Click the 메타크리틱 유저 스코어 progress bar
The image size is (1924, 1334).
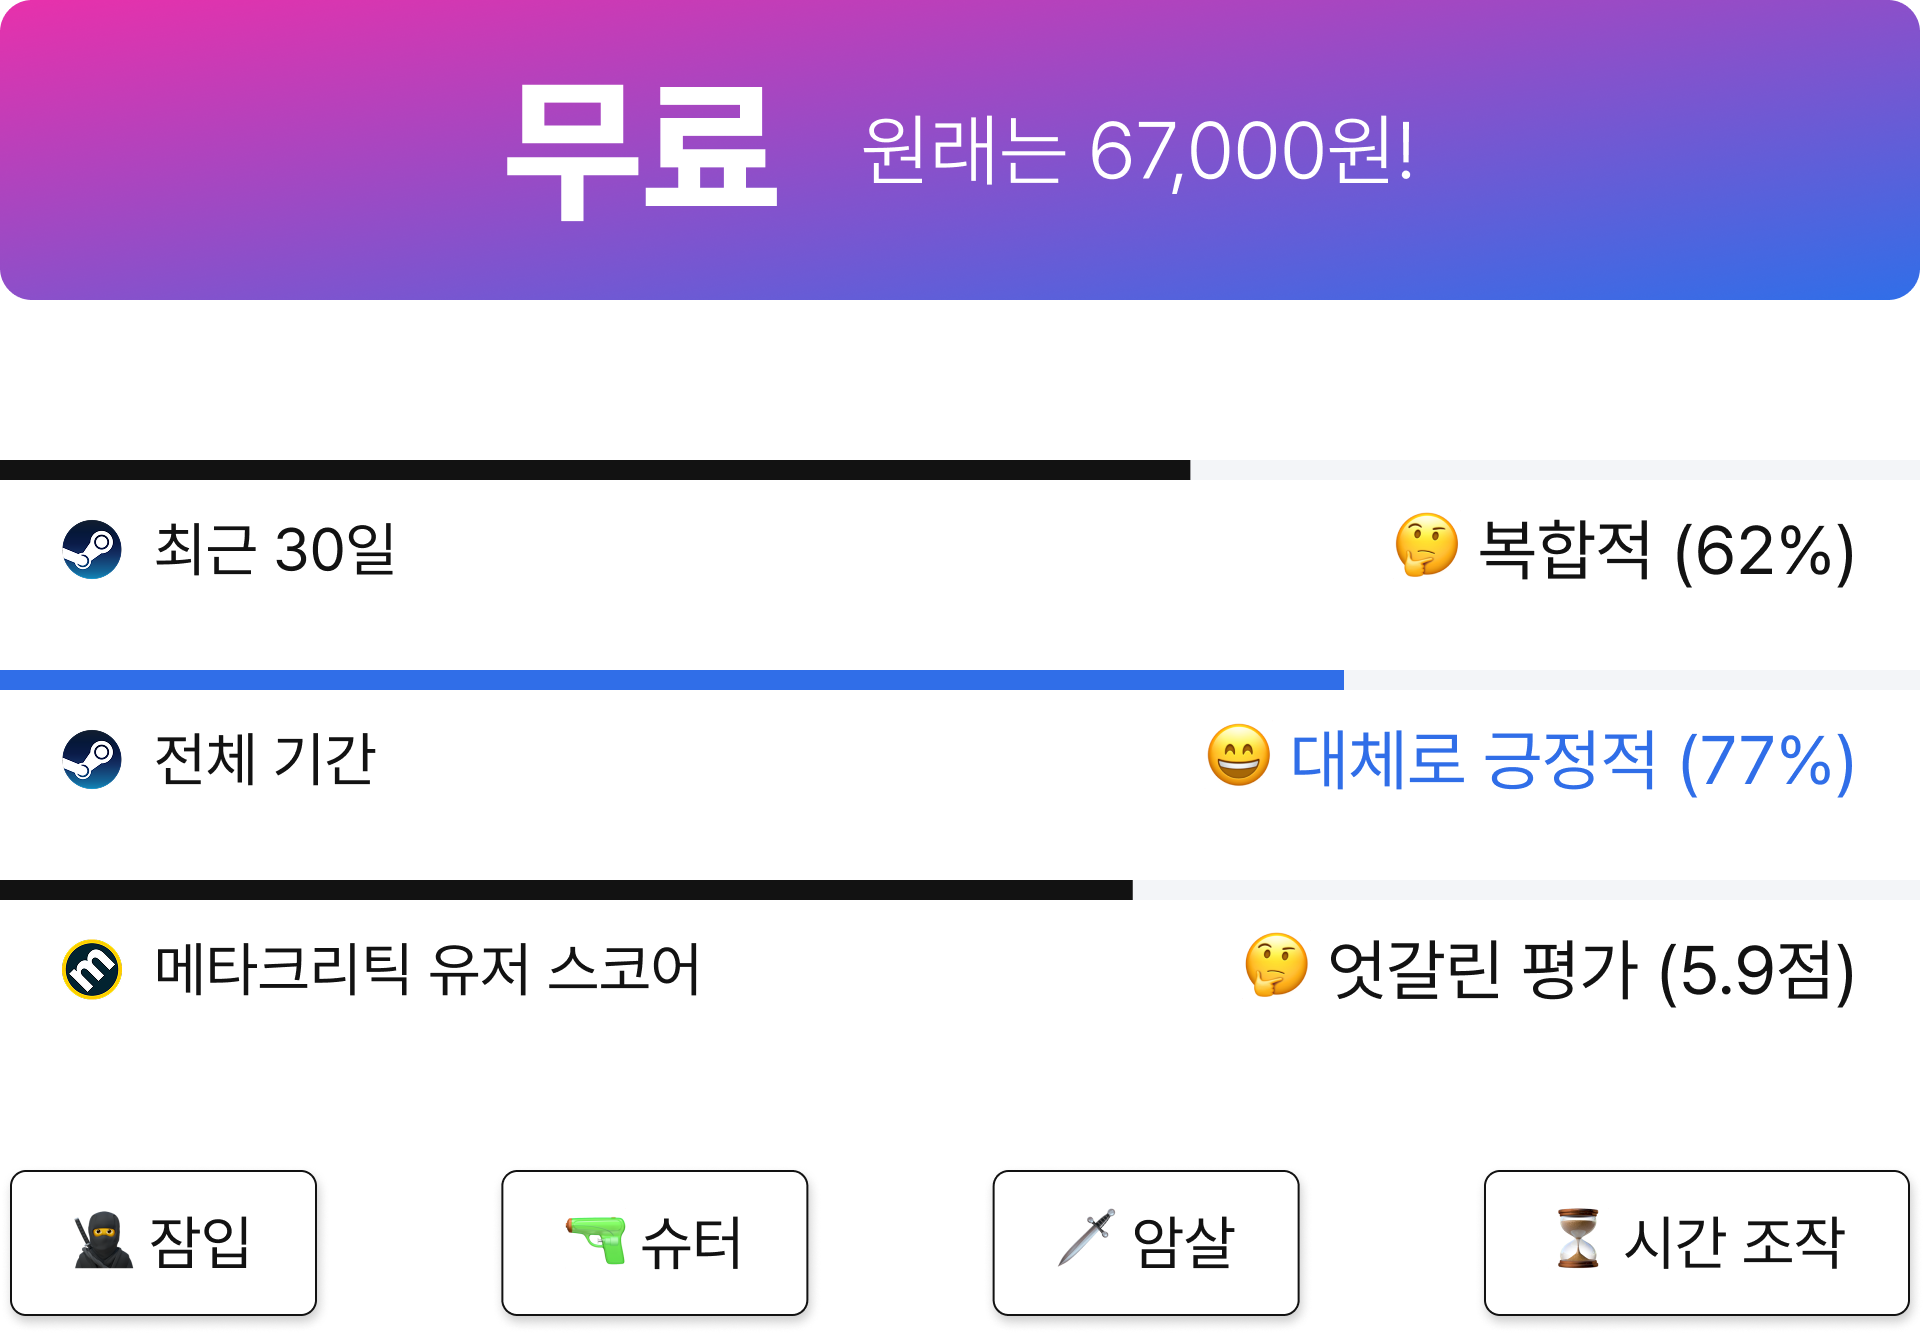pyautogui.click(x=566, y=890)
